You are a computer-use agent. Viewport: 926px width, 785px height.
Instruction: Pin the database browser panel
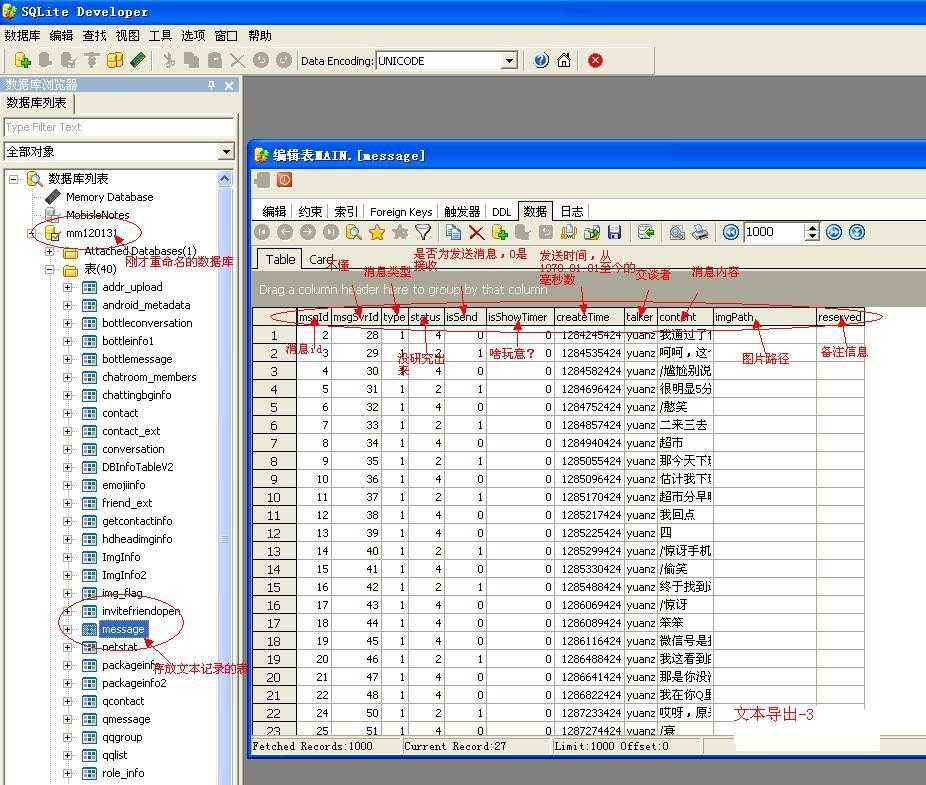(211, 85)
